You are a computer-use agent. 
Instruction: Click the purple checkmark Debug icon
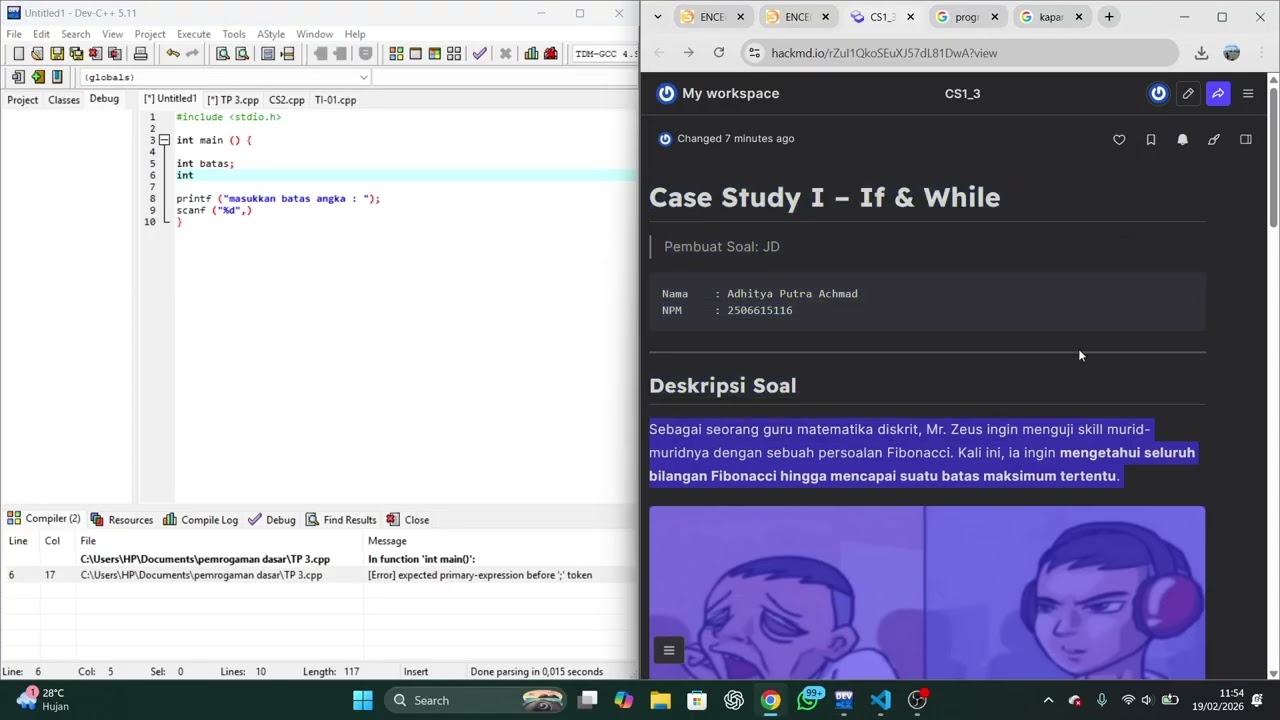480,54
